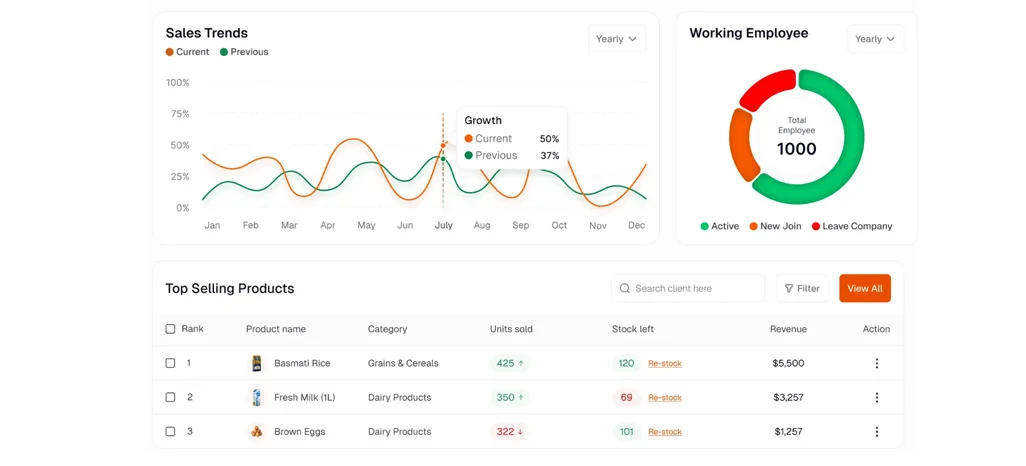Click the 350 units sold badge

[510, 397]
